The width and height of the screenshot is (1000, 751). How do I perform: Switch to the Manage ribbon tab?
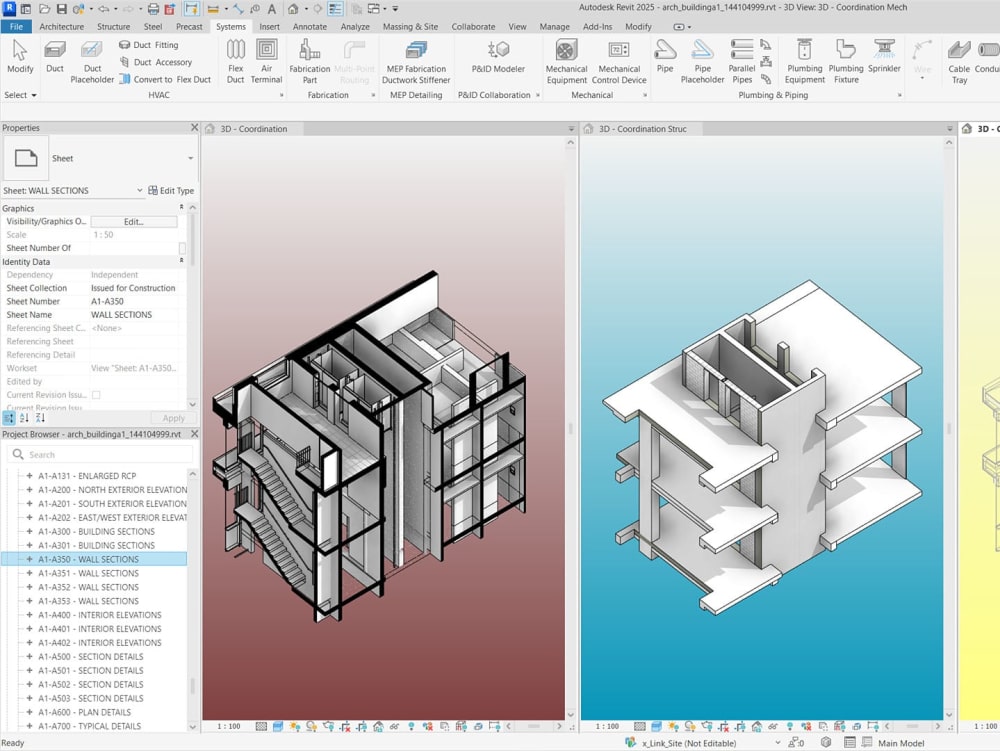click(554, 27)
